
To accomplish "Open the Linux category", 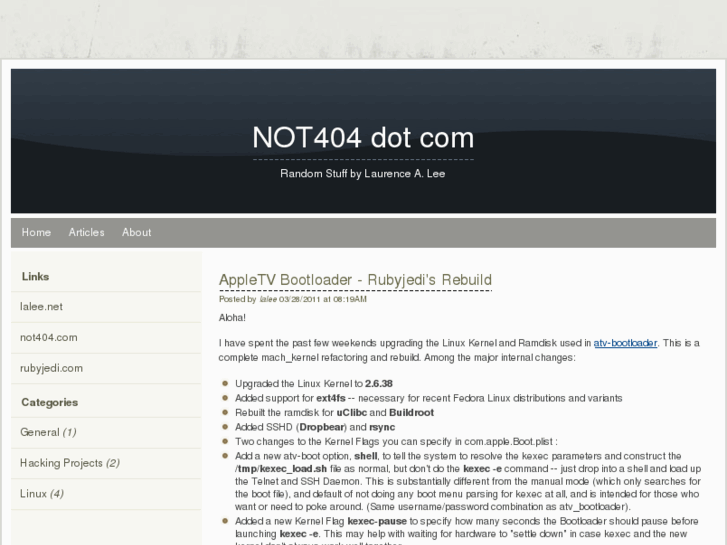I will coord(42,494).
